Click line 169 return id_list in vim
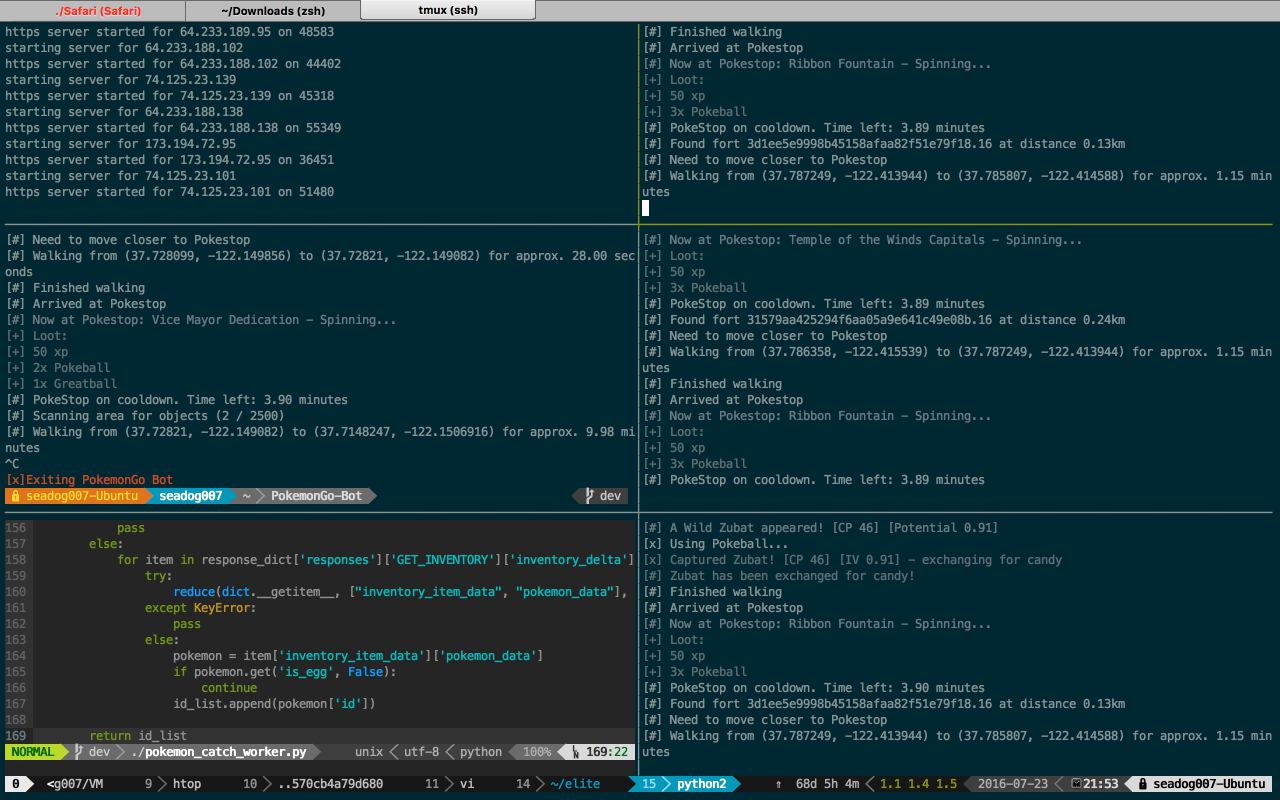 point(138,736)
